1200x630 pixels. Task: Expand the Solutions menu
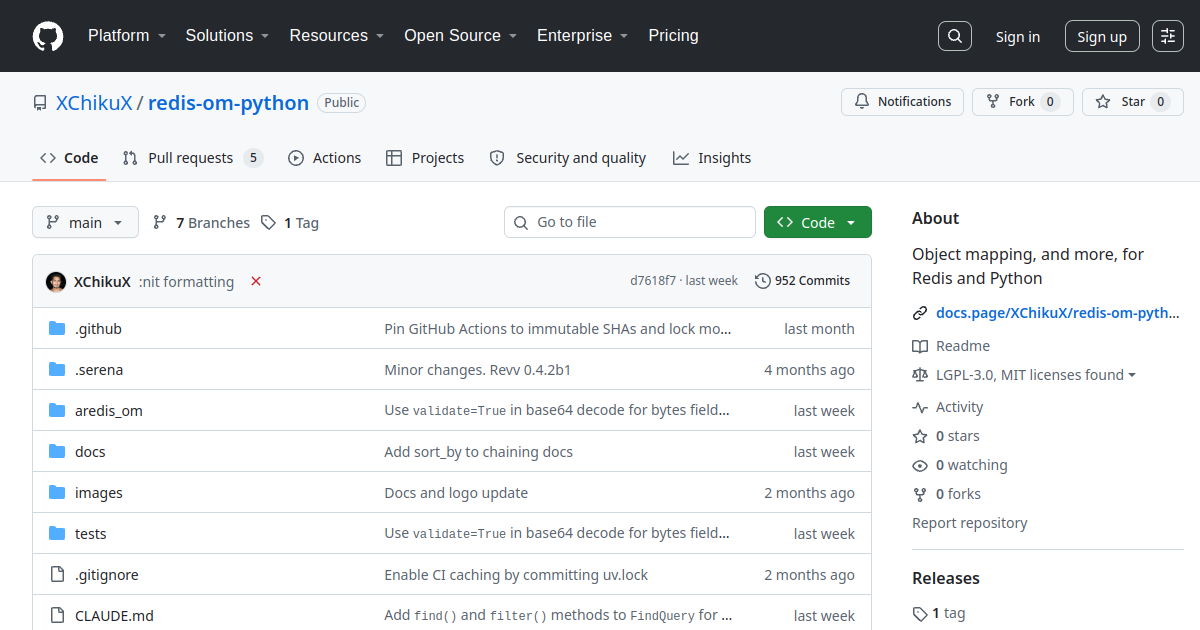(227, 36)
